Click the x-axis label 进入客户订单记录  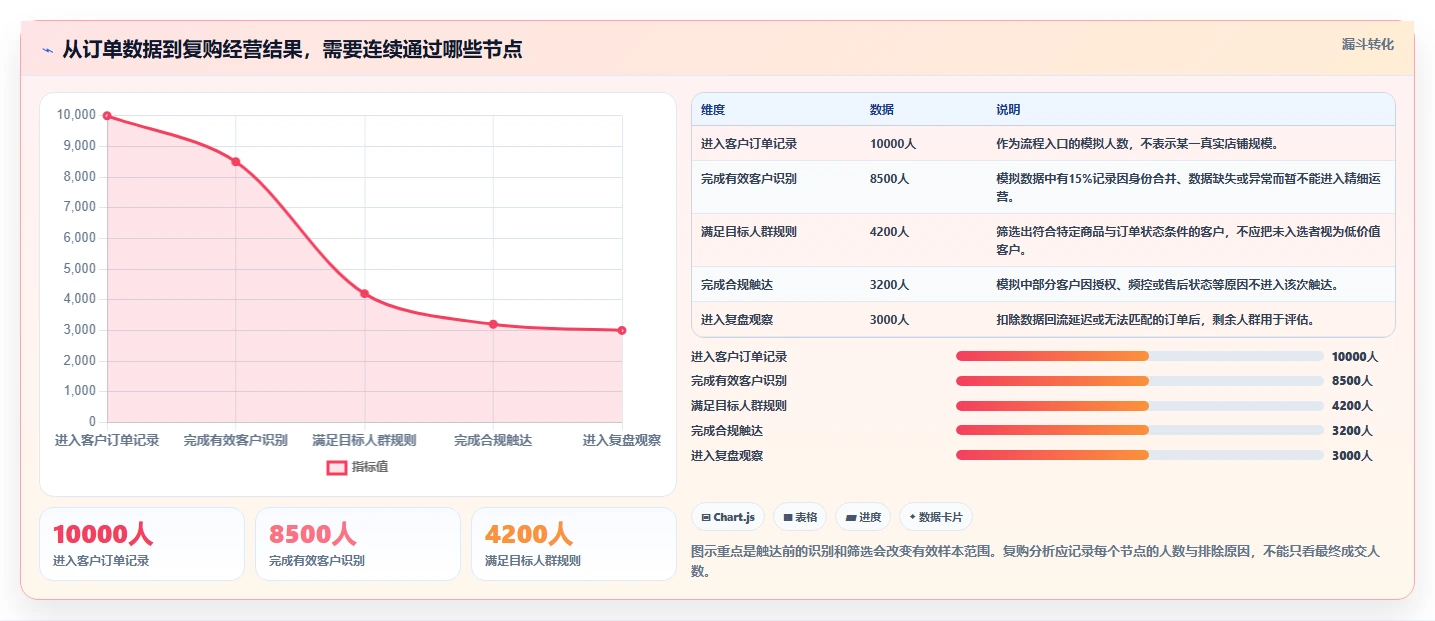point(107,440)
